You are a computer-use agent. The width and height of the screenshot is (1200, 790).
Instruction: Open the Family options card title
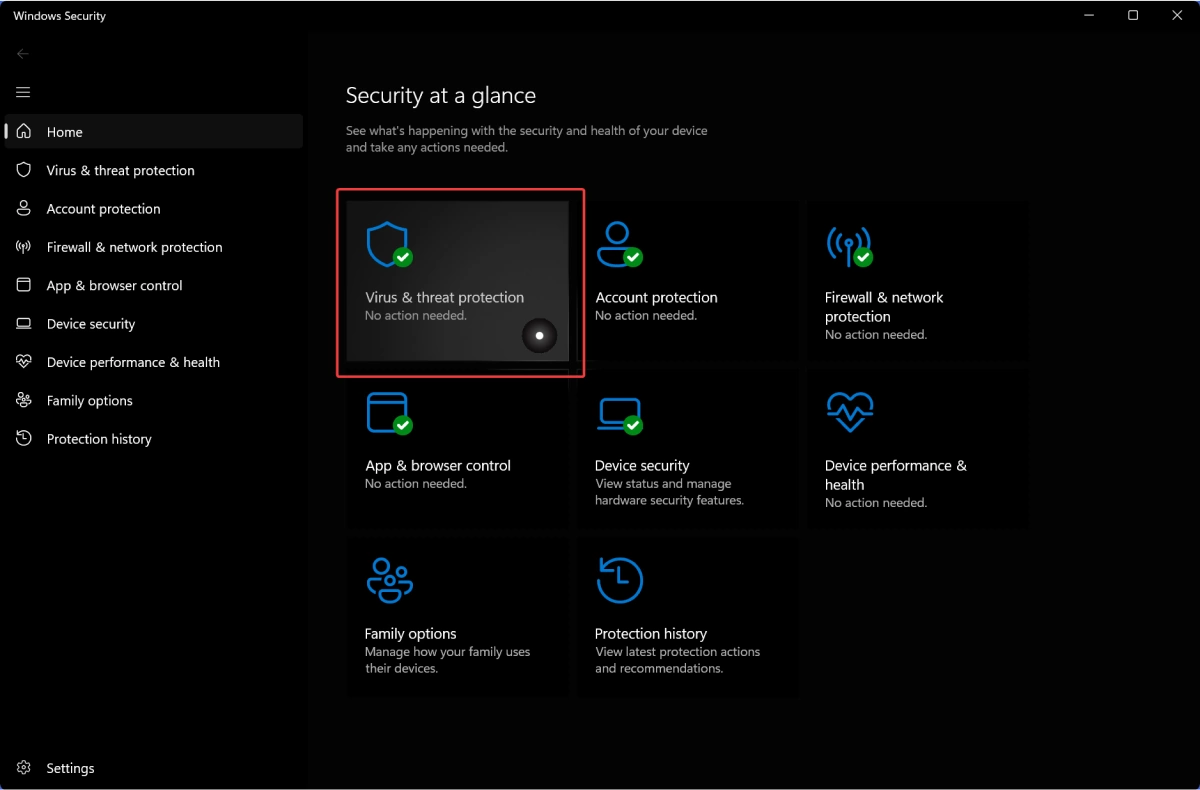[410, 633]
